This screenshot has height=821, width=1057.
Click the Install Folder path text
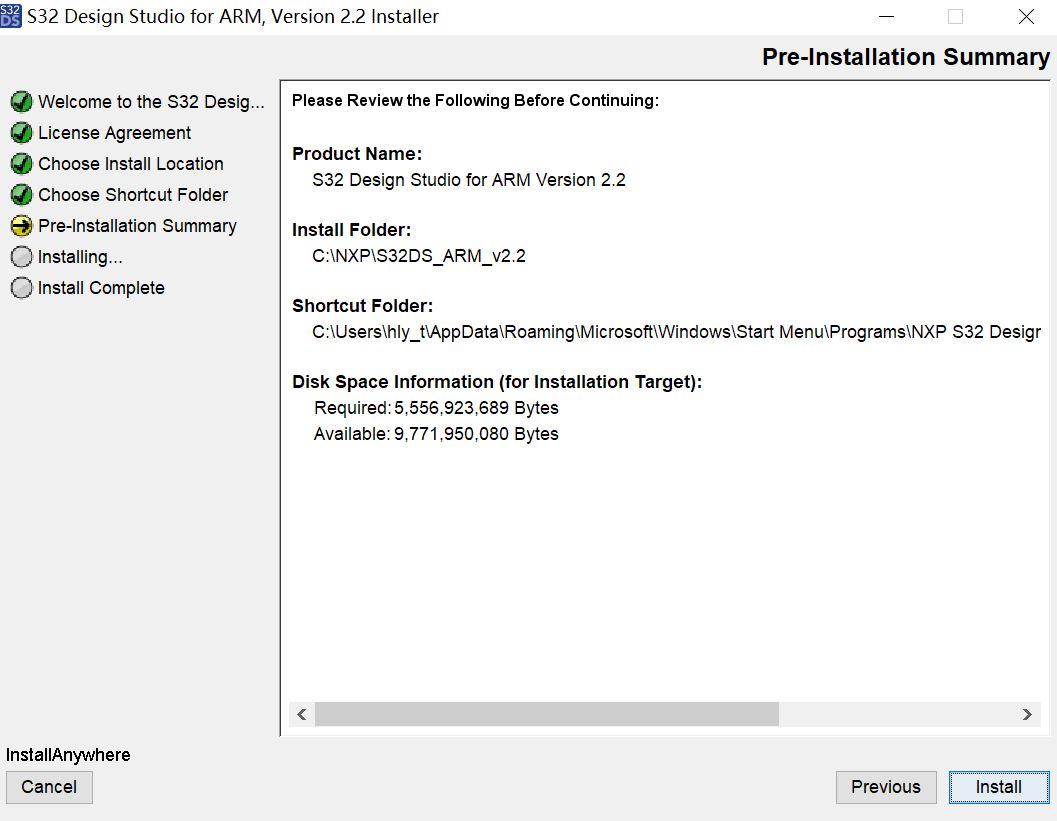point(419,256)
